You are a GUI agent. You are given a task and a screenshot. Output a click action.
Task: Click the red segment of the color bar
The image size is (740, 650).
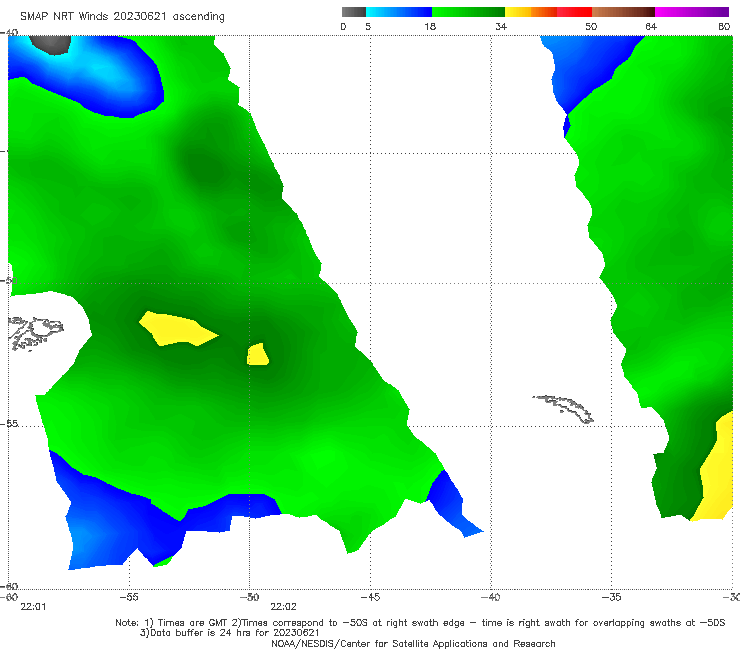(x=574, y=12)
